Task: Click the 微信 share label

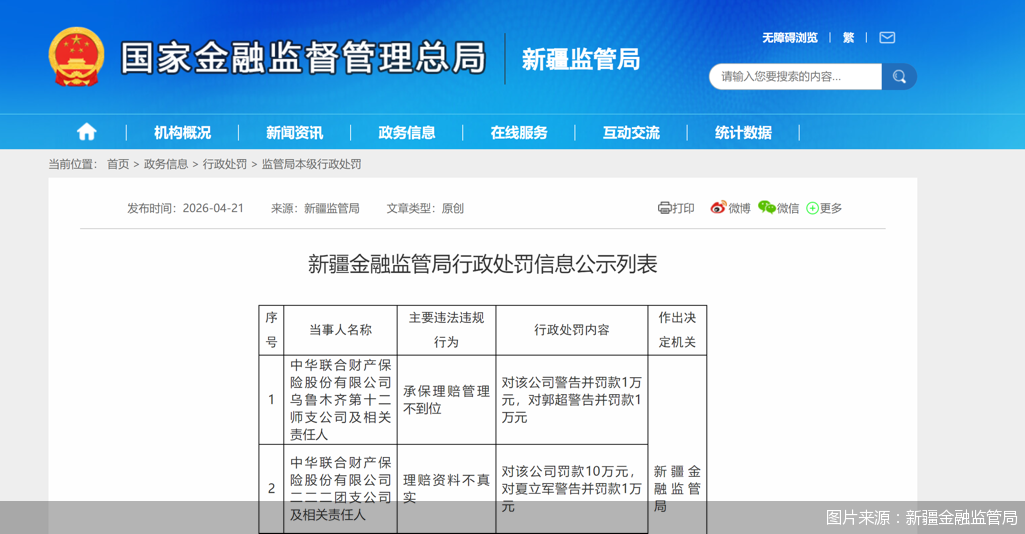Action: tap(788, 208)
